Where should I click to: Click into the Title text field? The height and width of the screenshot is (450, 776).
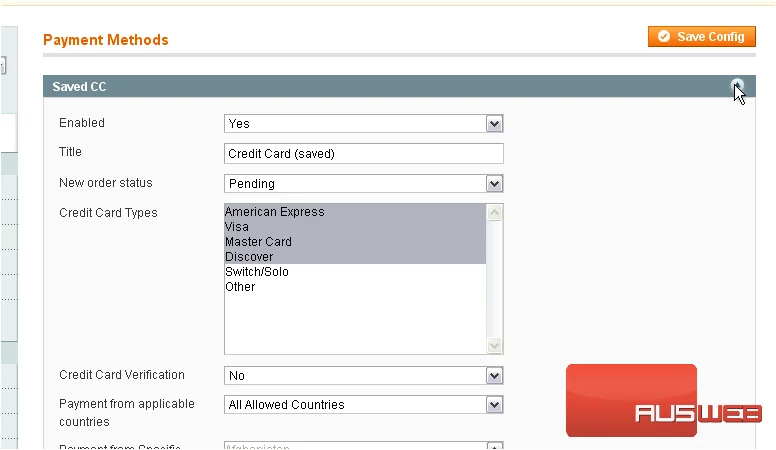[363, 153]
